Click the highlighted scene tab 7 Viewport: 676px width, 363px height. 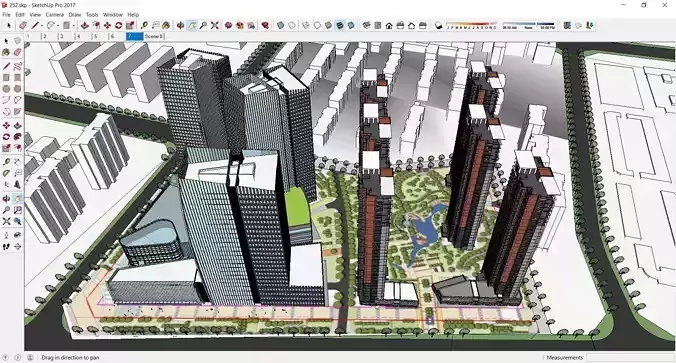coord(135,37)
